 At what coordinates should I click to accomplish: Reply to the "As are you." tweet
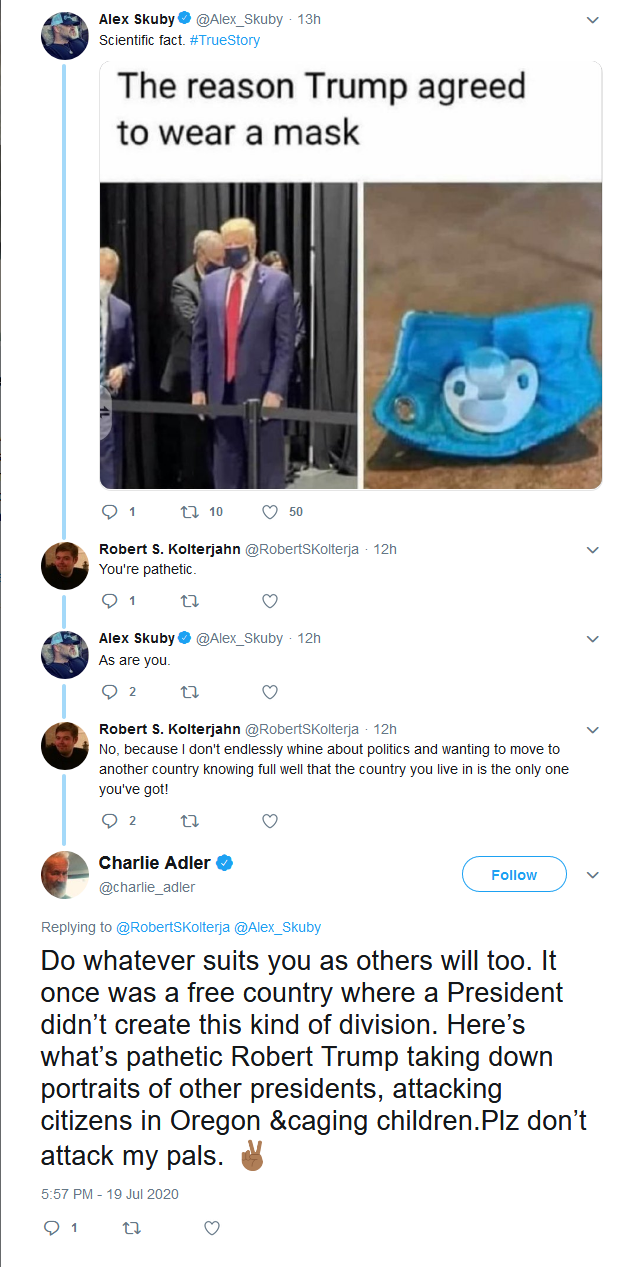[x=111, y=691]
